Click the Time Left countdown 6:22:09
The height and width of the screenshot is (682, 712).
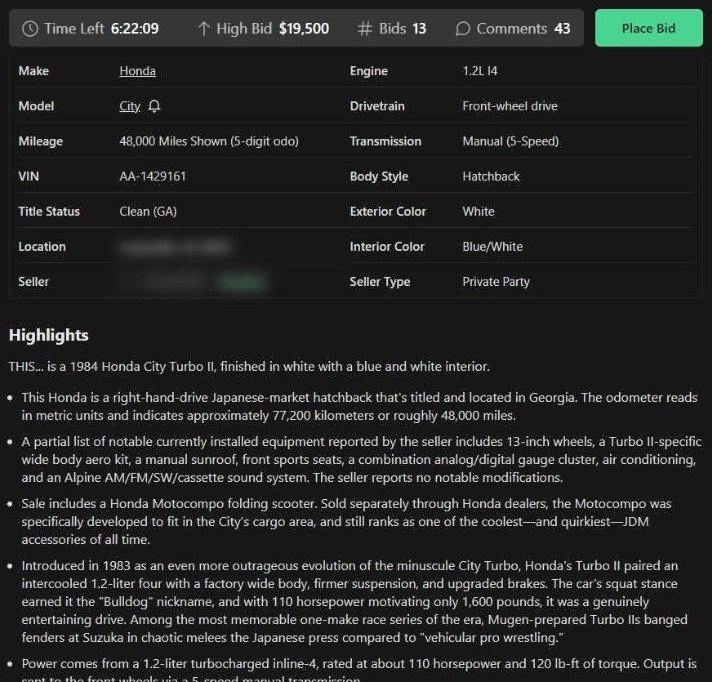pyautogui.click(x=134, y=29)
